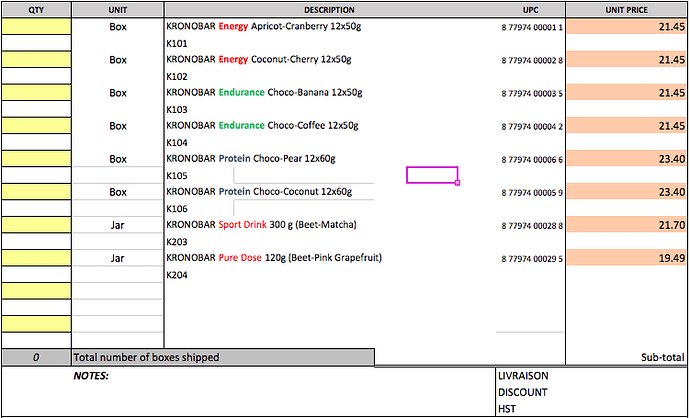Select the K101 product code cell
Viewport: 690px width, 418px height.
pyautogui.click(x=178, y=44)
